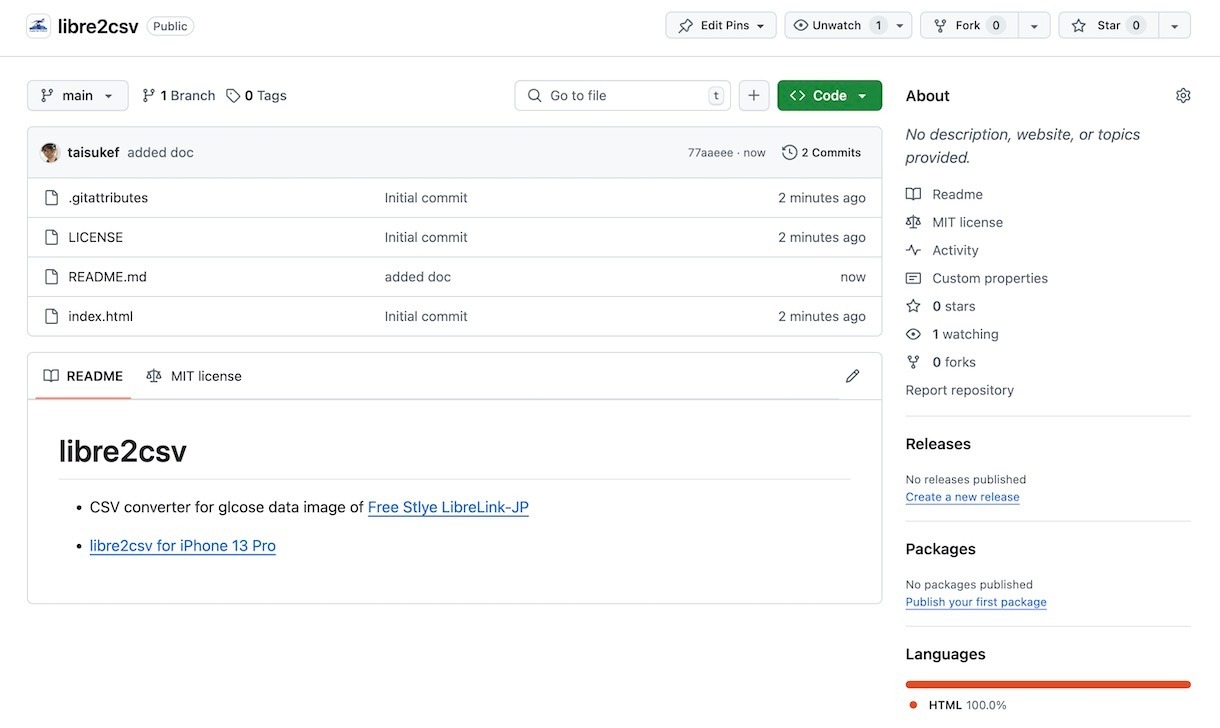Screen dimensions: 1220x728
Task: Click the star icon beside 0 stars
Action: click(913, 306)
